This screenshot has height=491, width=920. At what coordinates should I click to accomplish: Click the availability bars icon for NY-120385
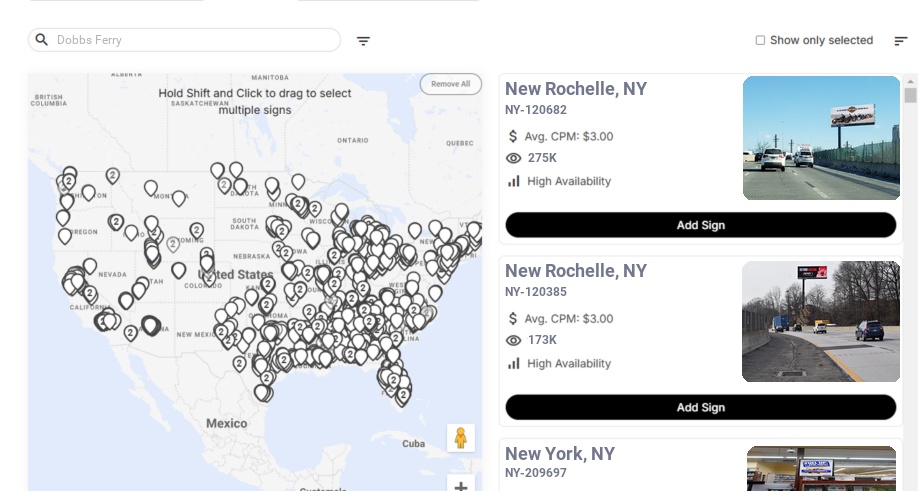click(x=514, y=363)
